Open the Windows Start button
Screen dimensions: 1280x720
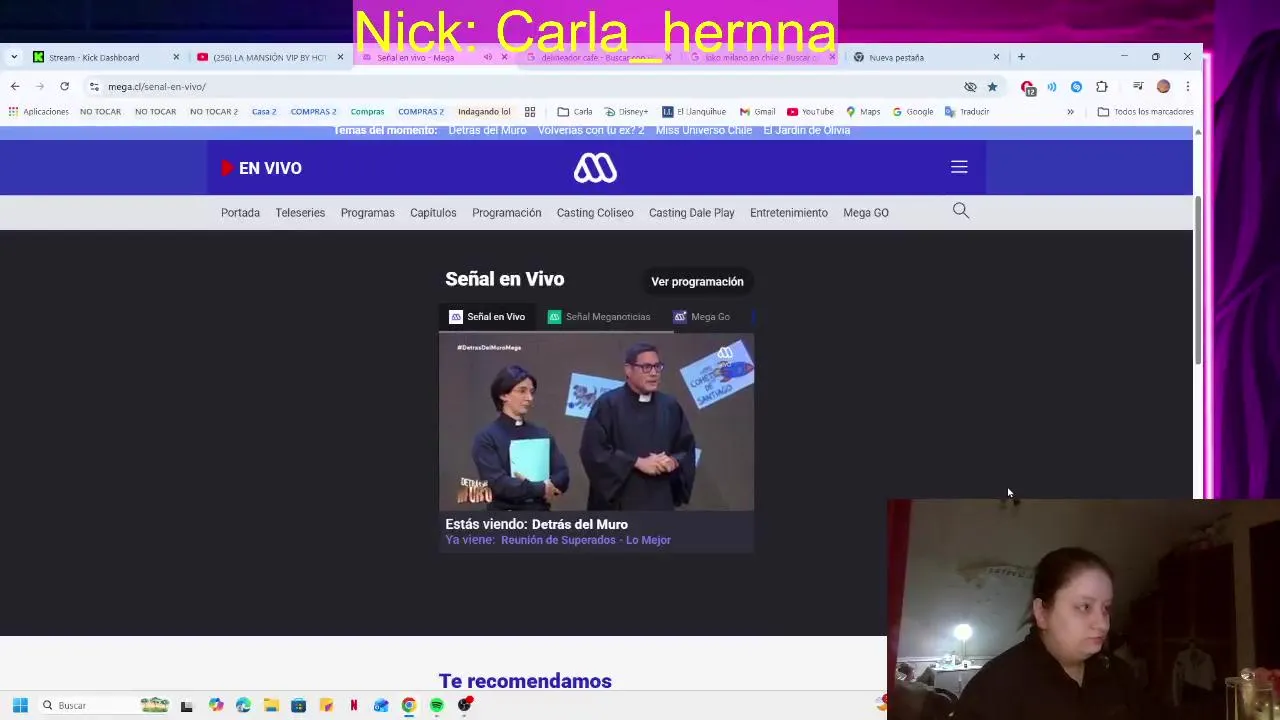(20, 705)
